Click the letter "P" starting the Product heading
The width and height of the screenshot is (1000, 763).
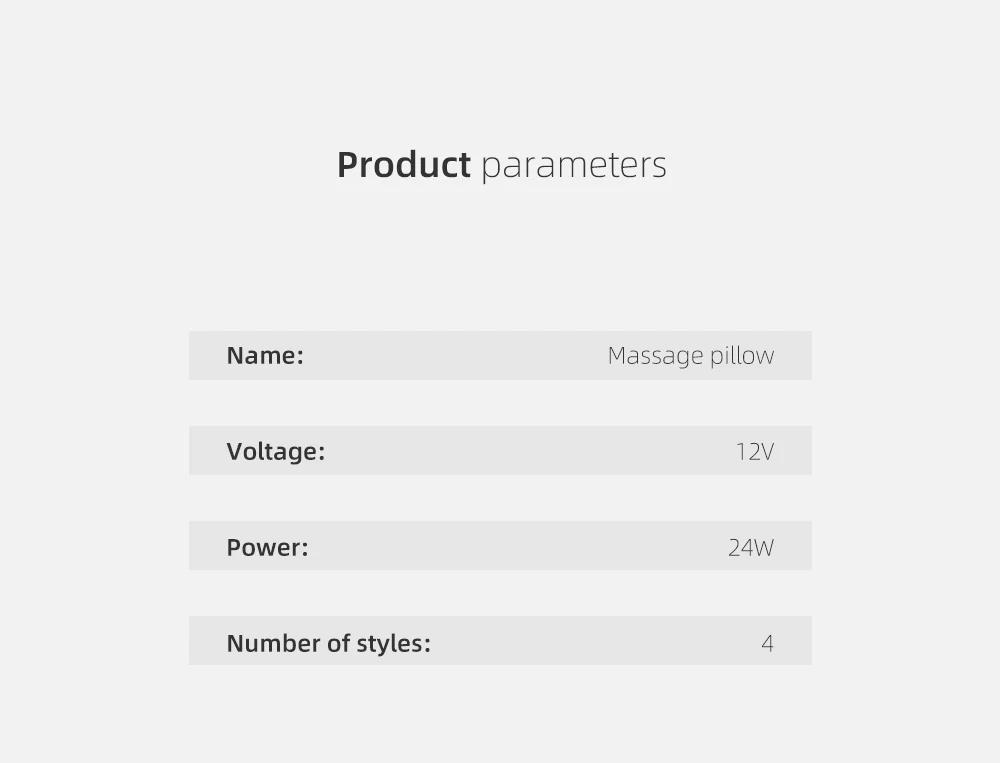click(x=348, y=165)
